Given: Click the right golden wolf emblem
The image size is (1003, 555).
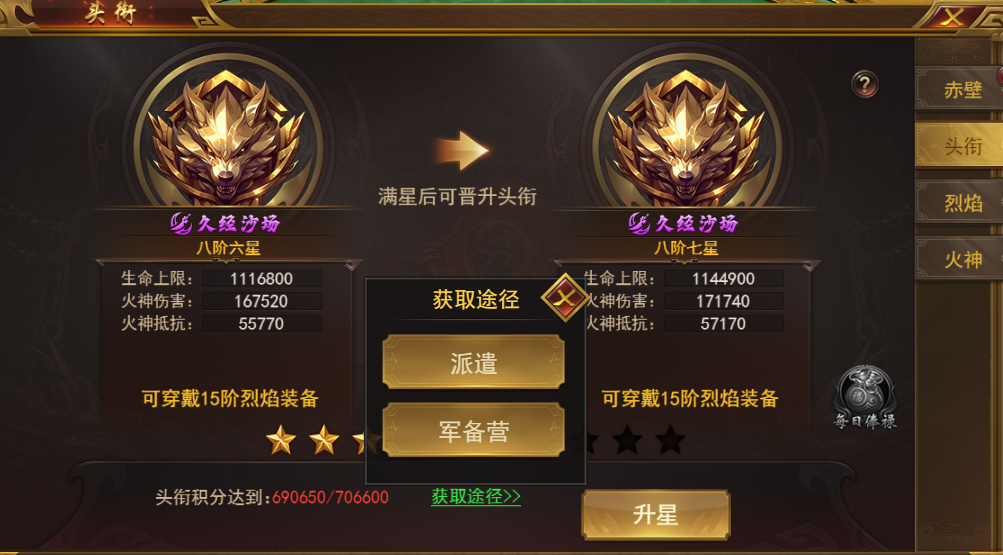Looking at the screenshot, I should coord(686,136).
